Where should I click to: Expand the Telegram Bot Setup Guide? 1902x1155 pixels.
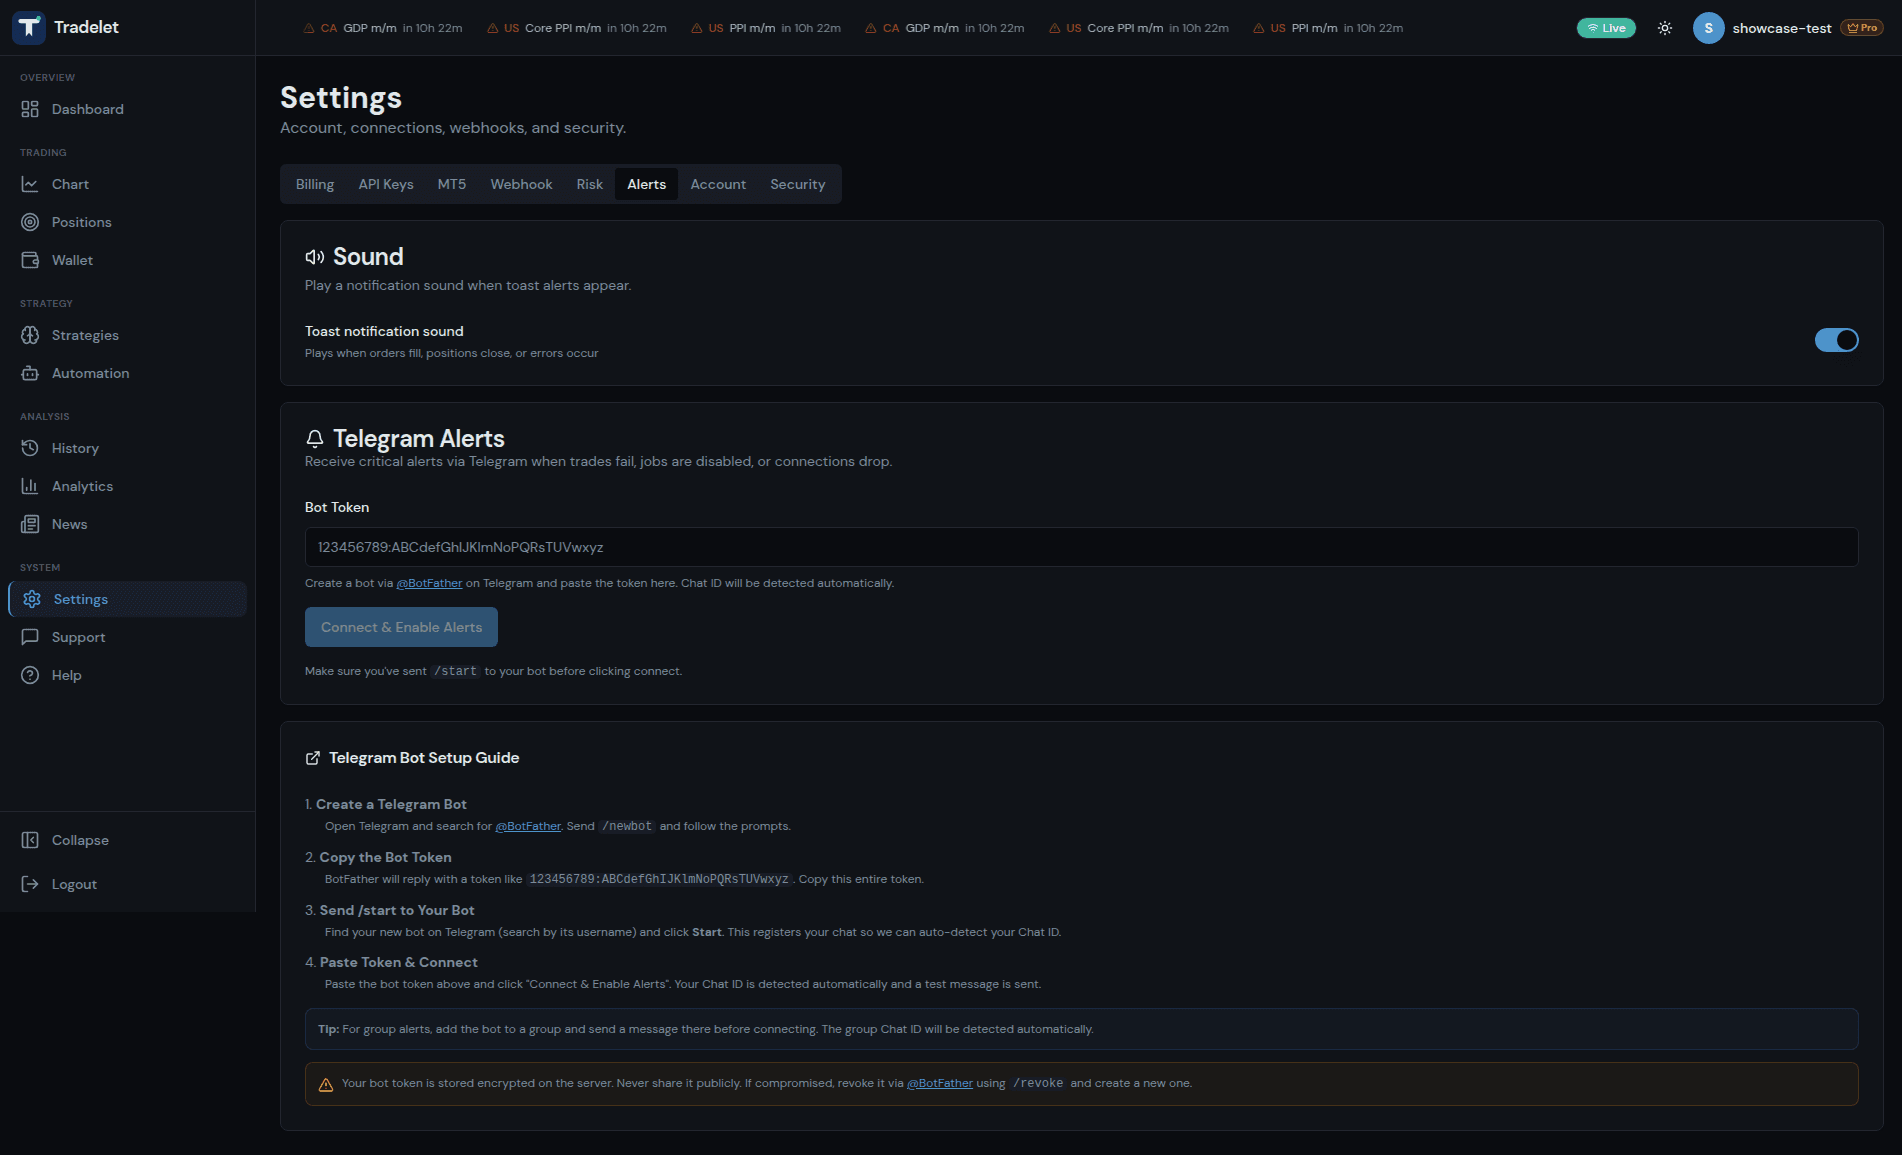point(424,757)
